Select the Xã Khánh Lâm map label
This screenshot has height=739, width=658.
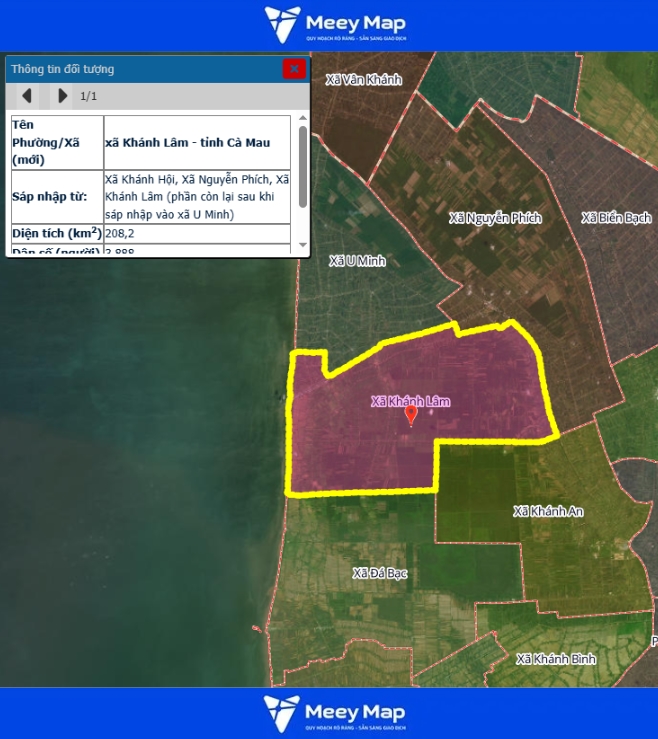click(x=410, y=401)
